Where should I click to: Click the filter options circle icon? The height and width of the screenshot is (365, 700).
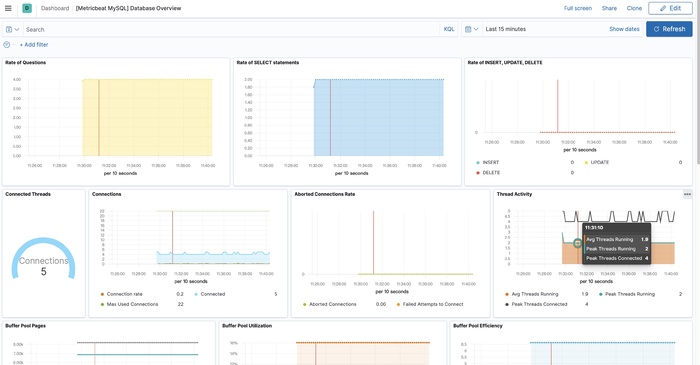pos(6,45)
